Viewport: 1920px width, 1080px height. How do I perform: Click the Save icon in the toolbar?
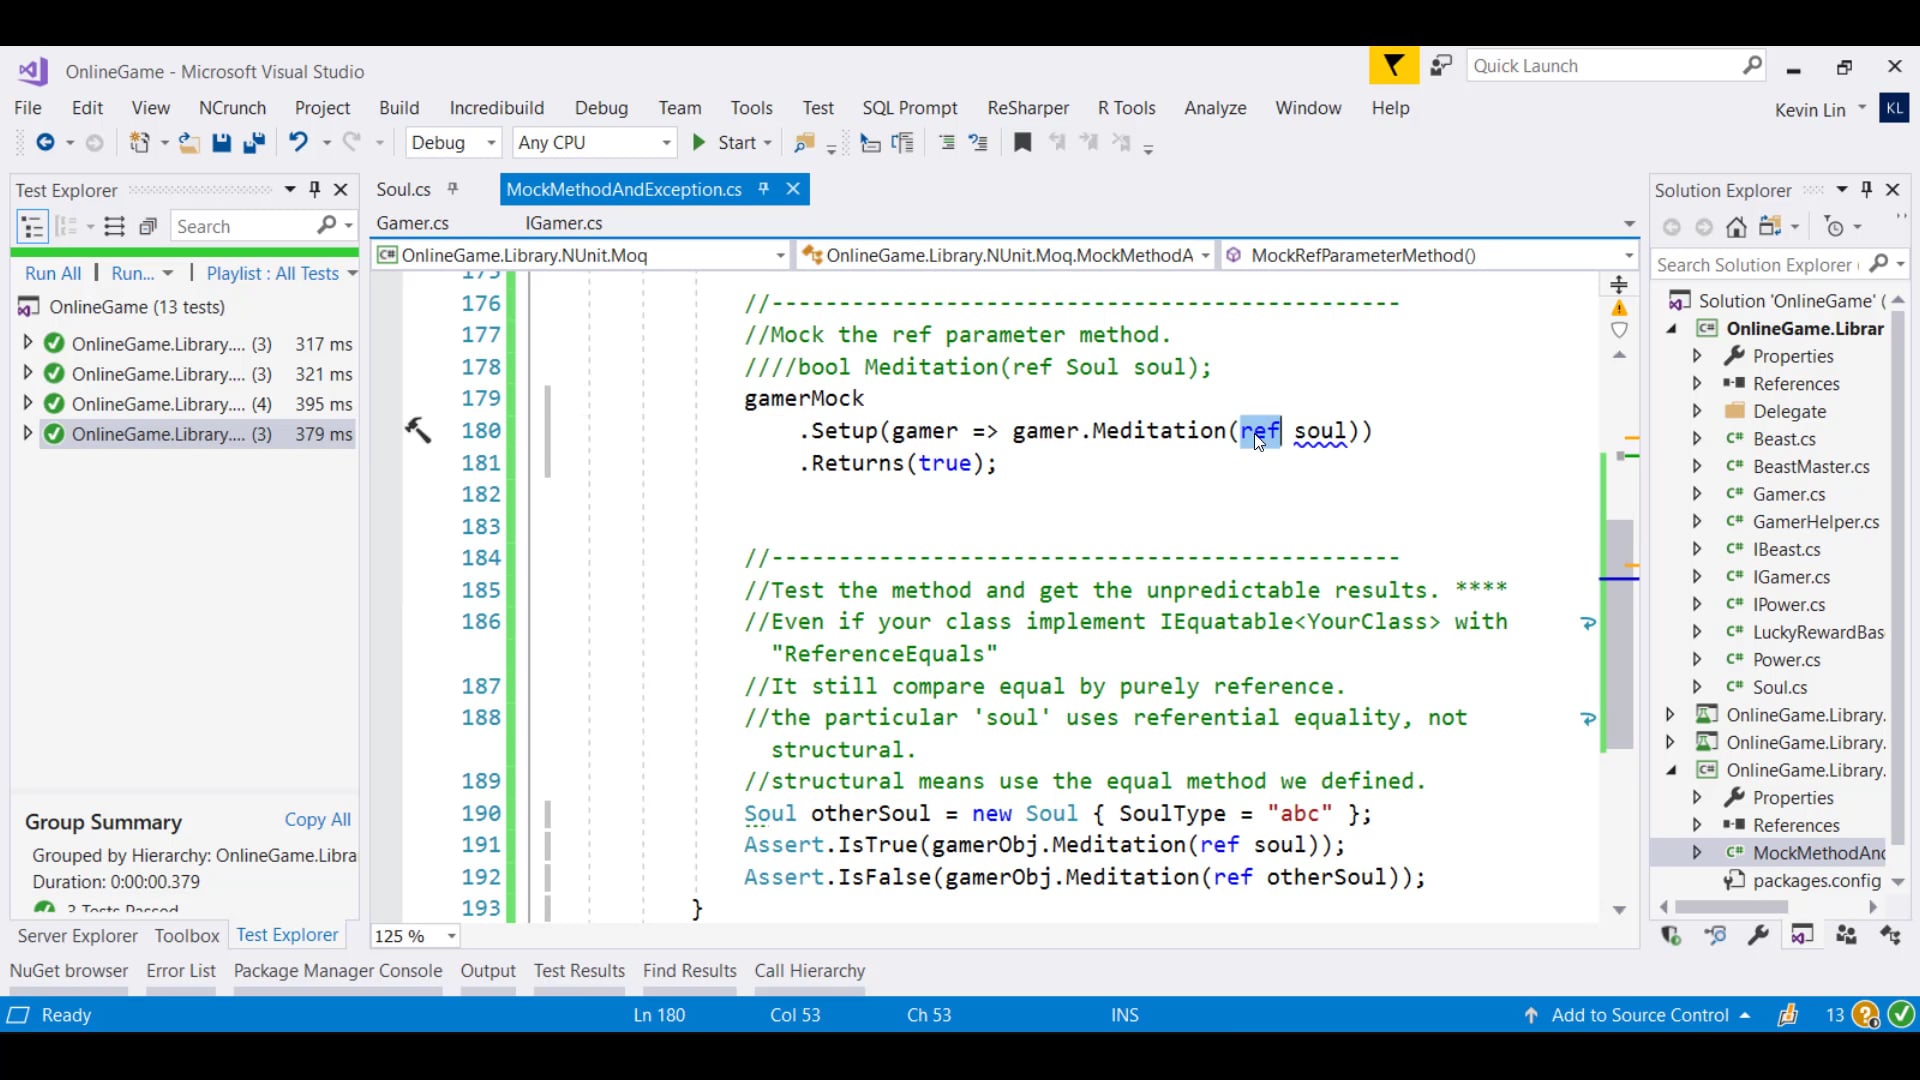click(222, 143)
